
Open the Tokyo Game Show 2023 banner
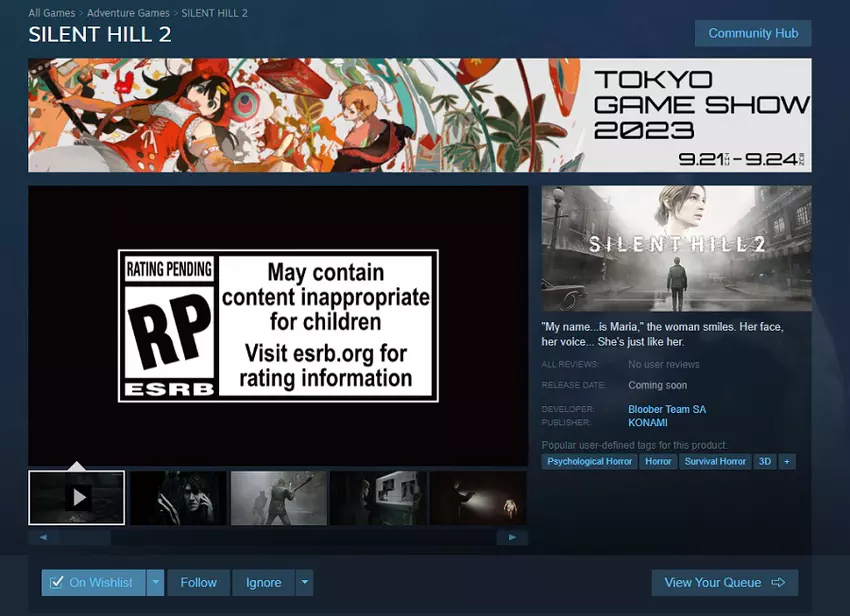(419, 115)
